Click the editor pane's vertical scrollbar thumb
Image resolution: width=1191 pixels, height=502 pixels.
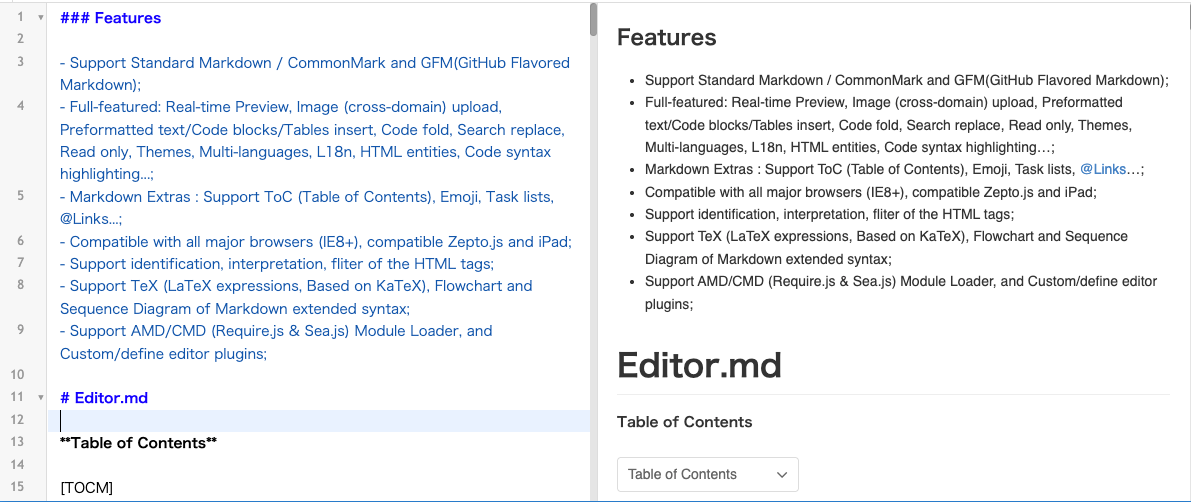tap(594, 19)
